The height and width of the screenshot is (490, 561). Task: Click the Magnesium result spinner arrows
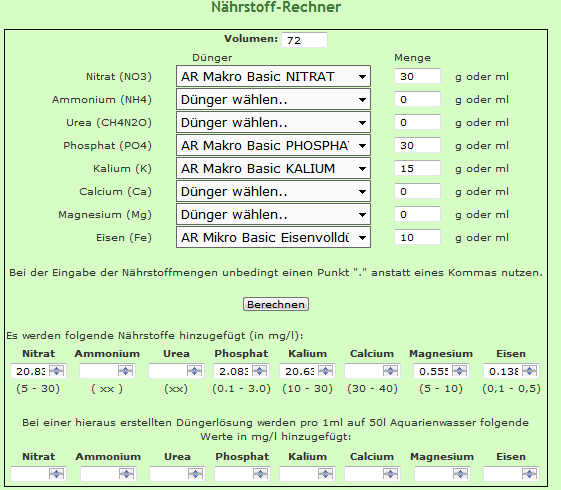(x=459, y=371)
